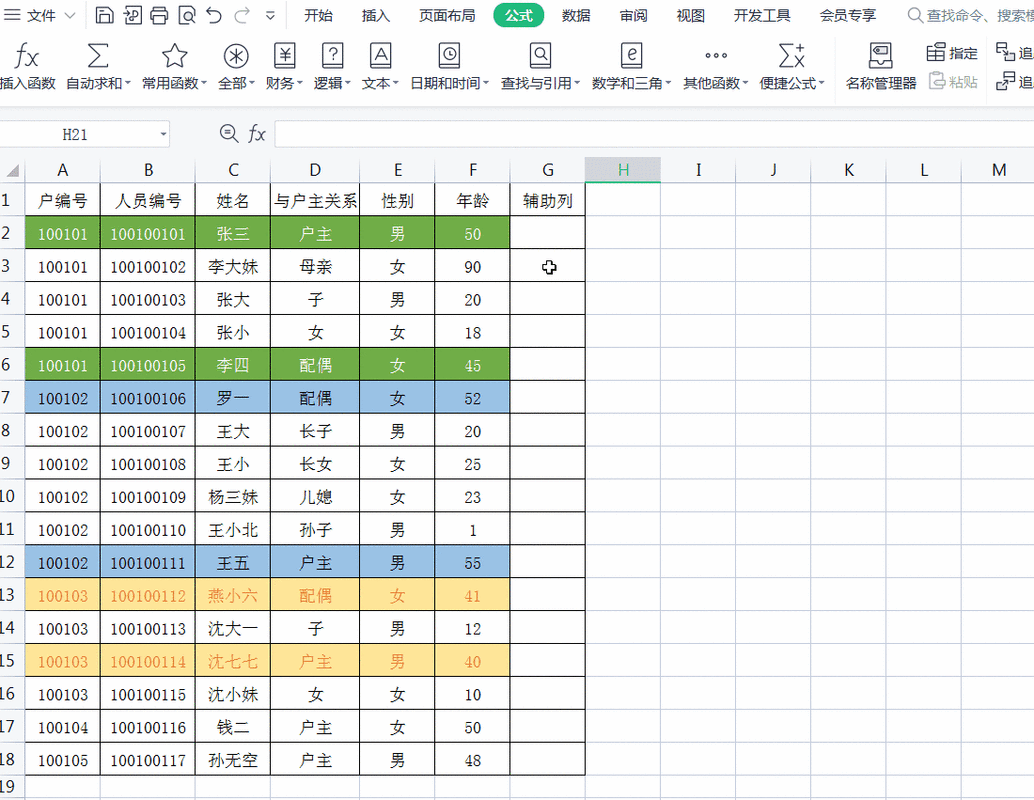
Task: Open the Name Box dropdown
Action: click(x=162, y=133)
